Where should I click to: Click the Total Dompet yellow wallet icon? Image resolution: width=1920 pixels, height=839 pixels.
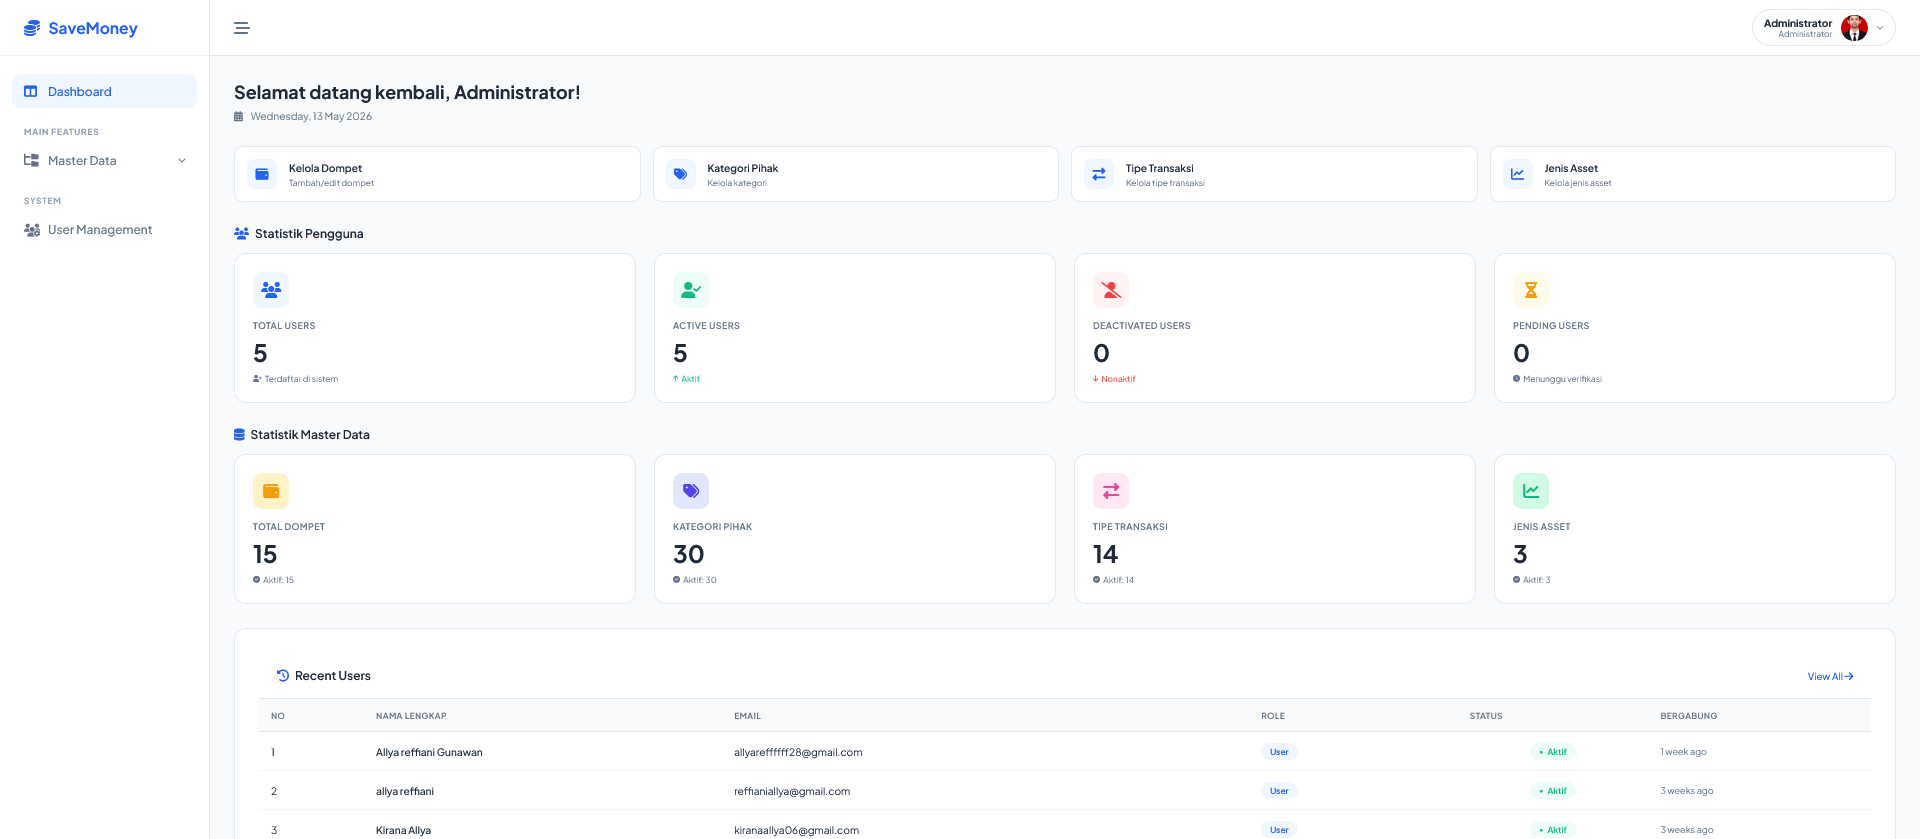click(271, 491)
